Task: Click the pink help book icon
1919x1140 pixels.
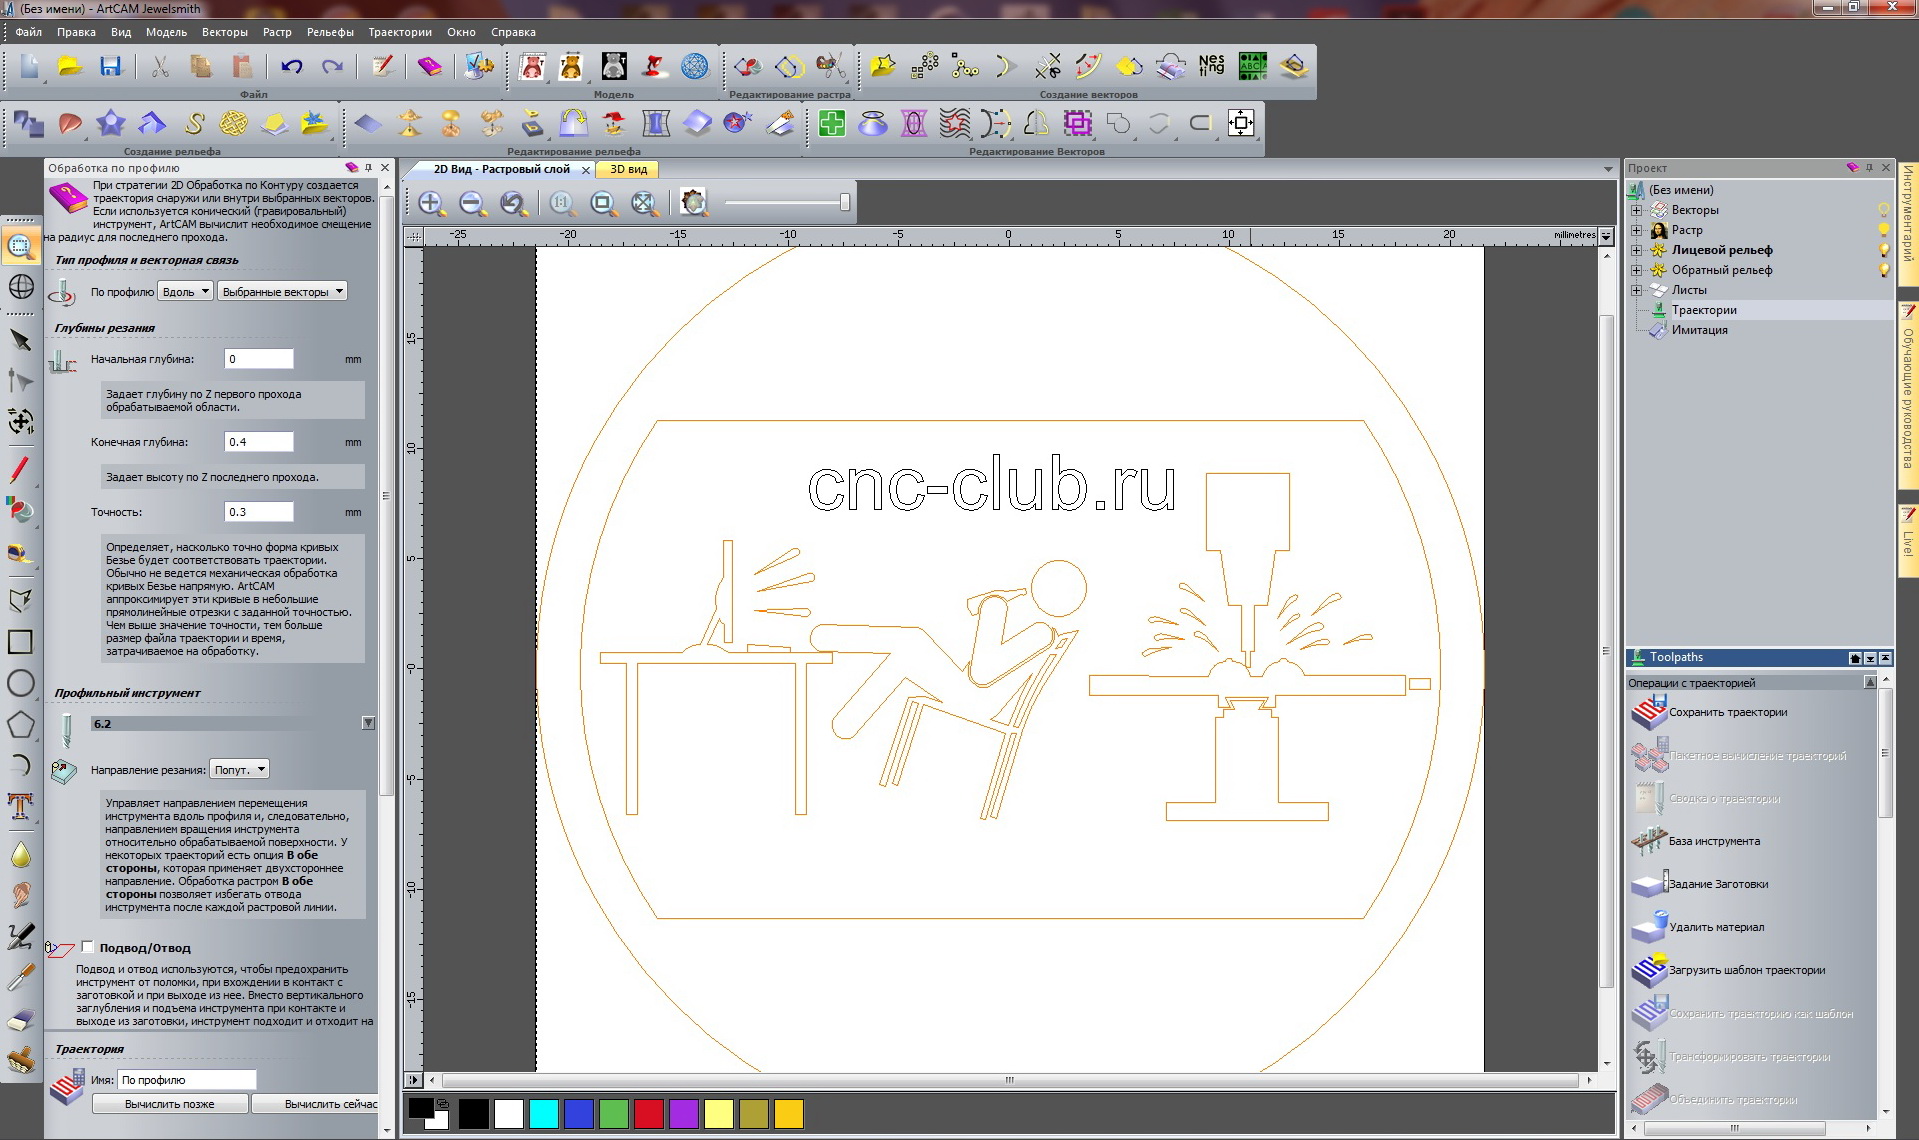Action: coord(429,67)
